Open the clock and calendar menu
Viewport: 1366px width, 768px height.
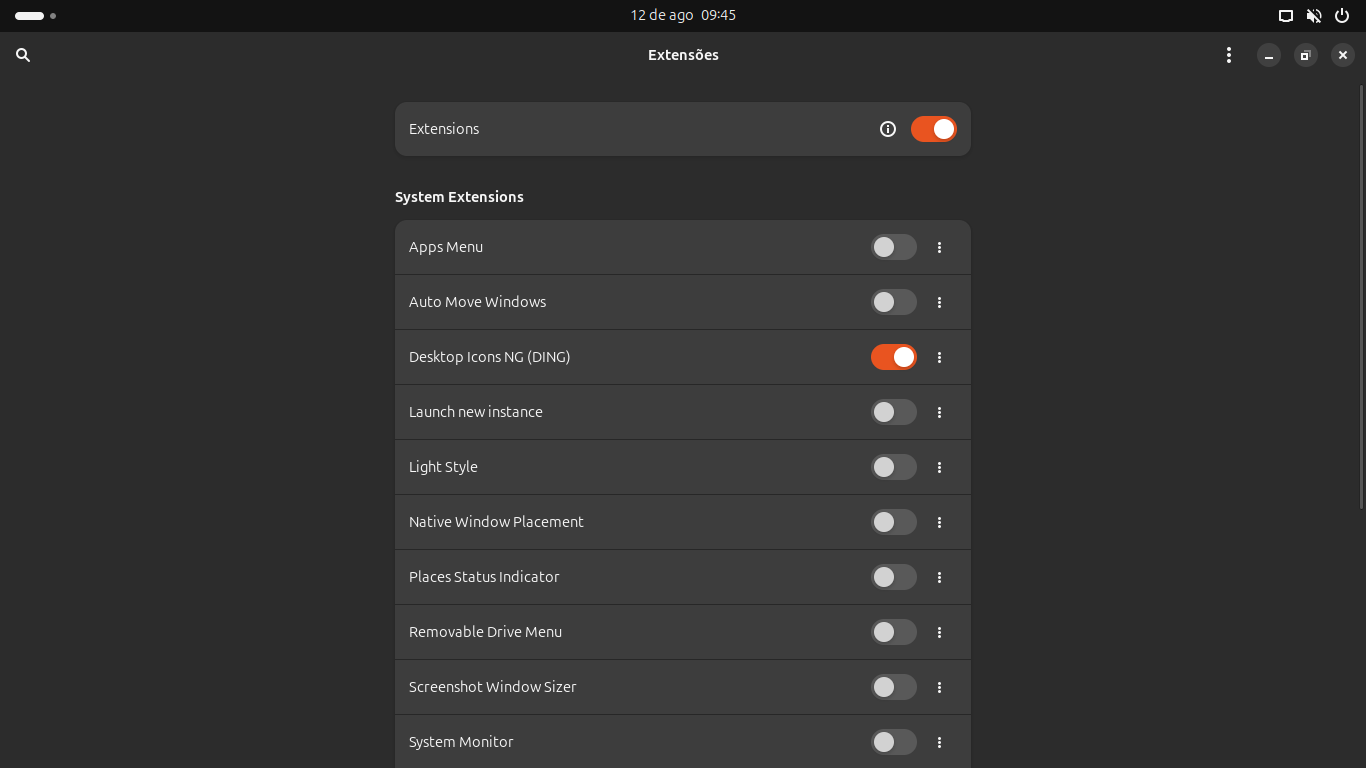(683, 16)
